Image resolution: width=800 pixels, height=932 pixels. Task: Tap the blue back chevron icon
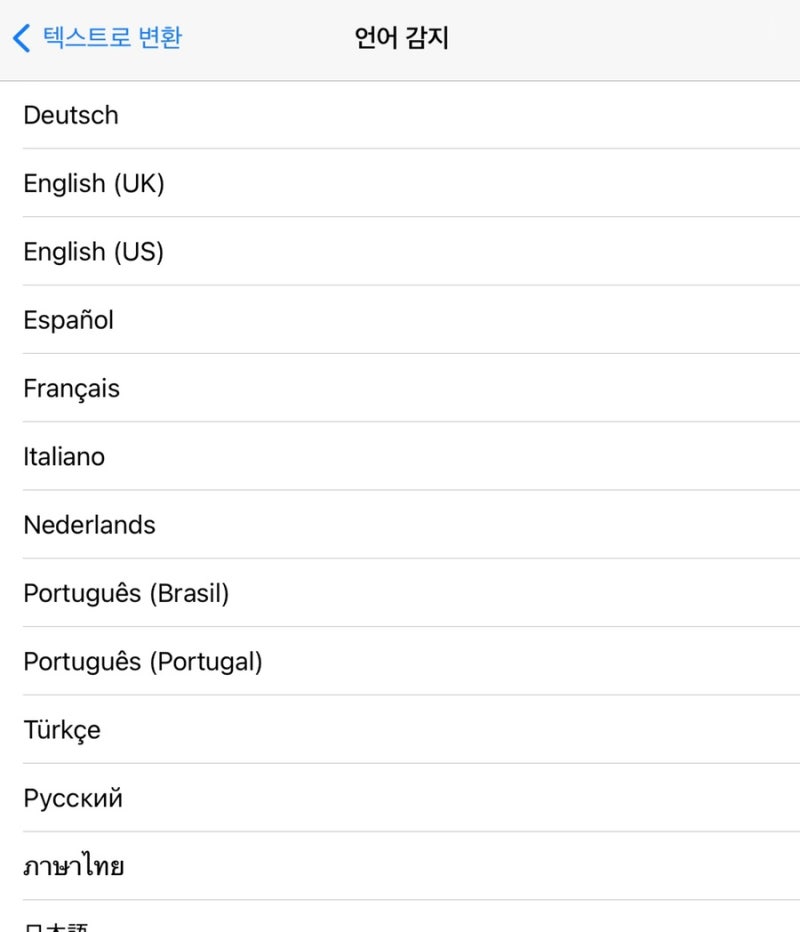click(x=21, y=38)
